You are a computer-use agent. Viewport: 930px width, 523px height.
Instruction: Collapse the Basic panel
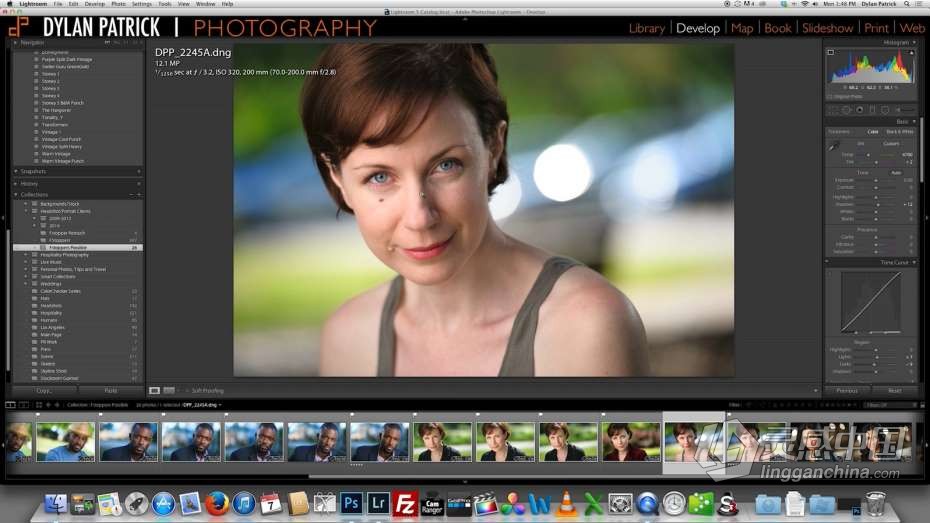pyautogui.click(x=914, y=122)
